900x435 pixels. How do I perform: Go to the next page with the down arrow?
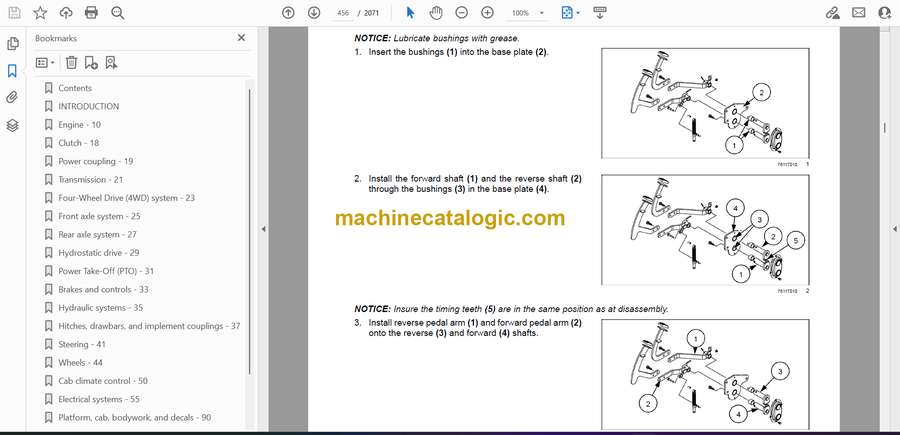tap(314, 13)
